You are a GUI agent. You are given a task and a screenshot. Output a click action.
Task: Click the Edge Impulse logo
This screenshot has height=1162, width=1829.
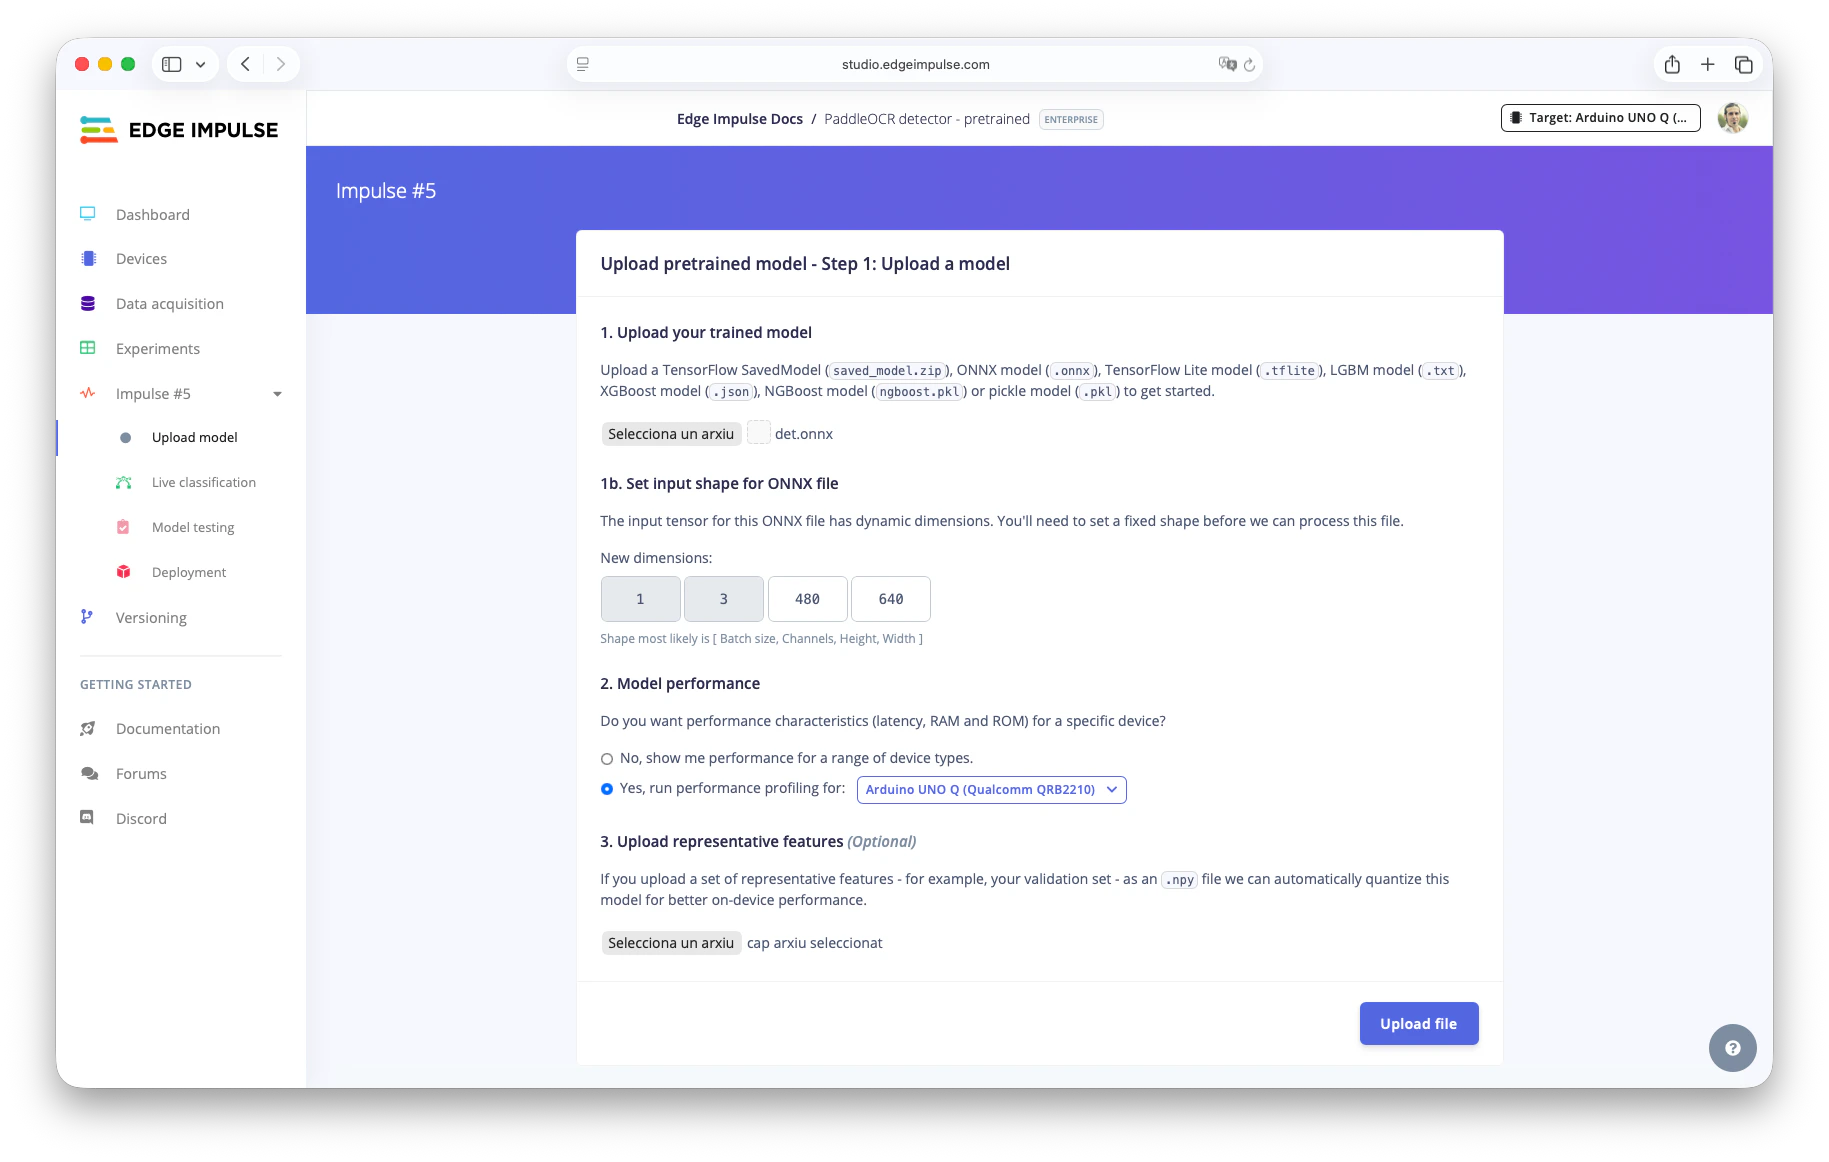(x=179, y=130)
